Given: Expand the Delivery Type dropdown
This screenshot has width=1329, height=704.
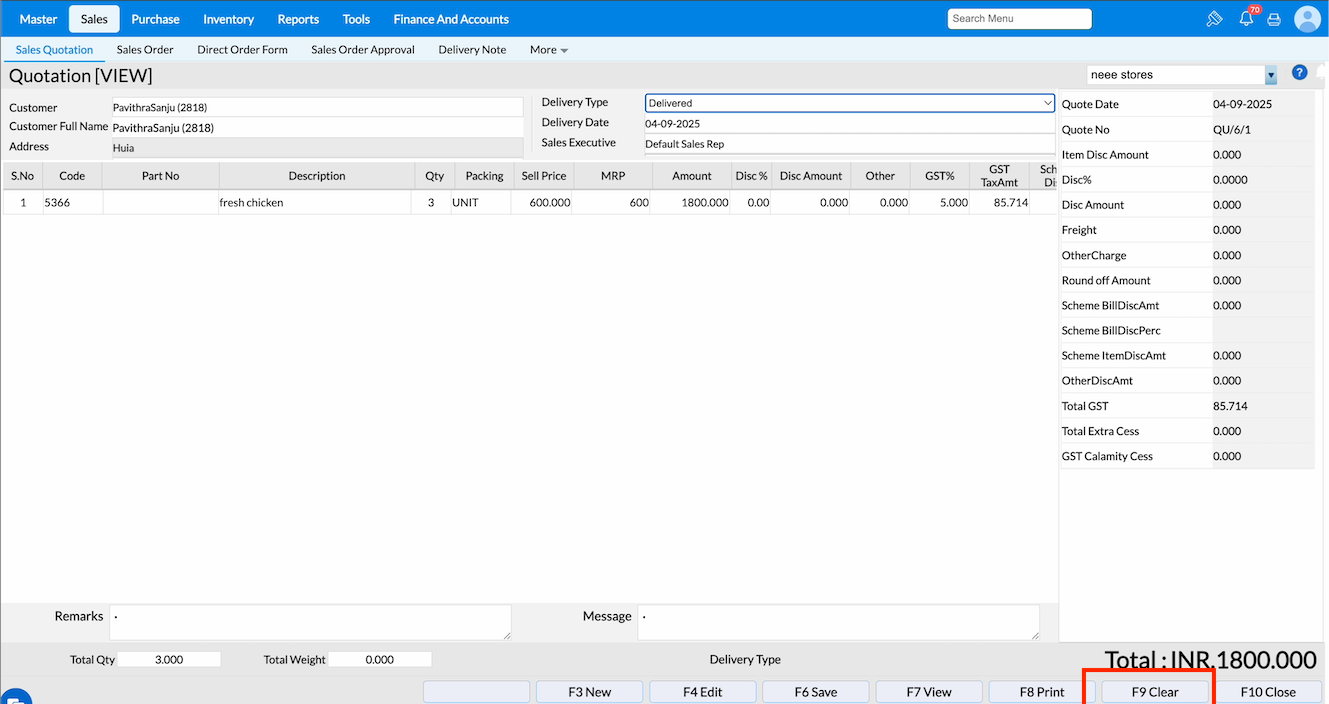Looking at the screenshot, I should [849, 103].
